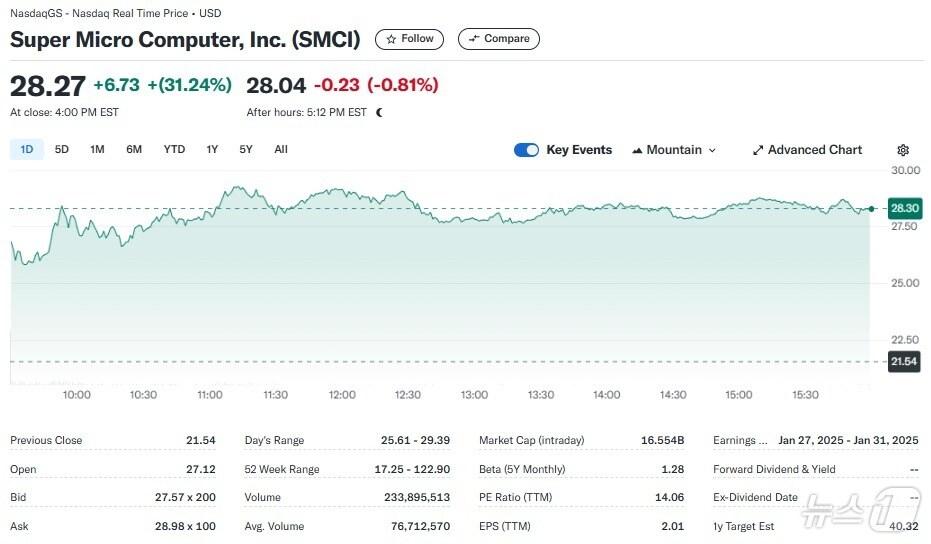The height and width of the screenshot is (544, 931).
Task: Toggle the Key Events switch
Action: tap(526, 150)
